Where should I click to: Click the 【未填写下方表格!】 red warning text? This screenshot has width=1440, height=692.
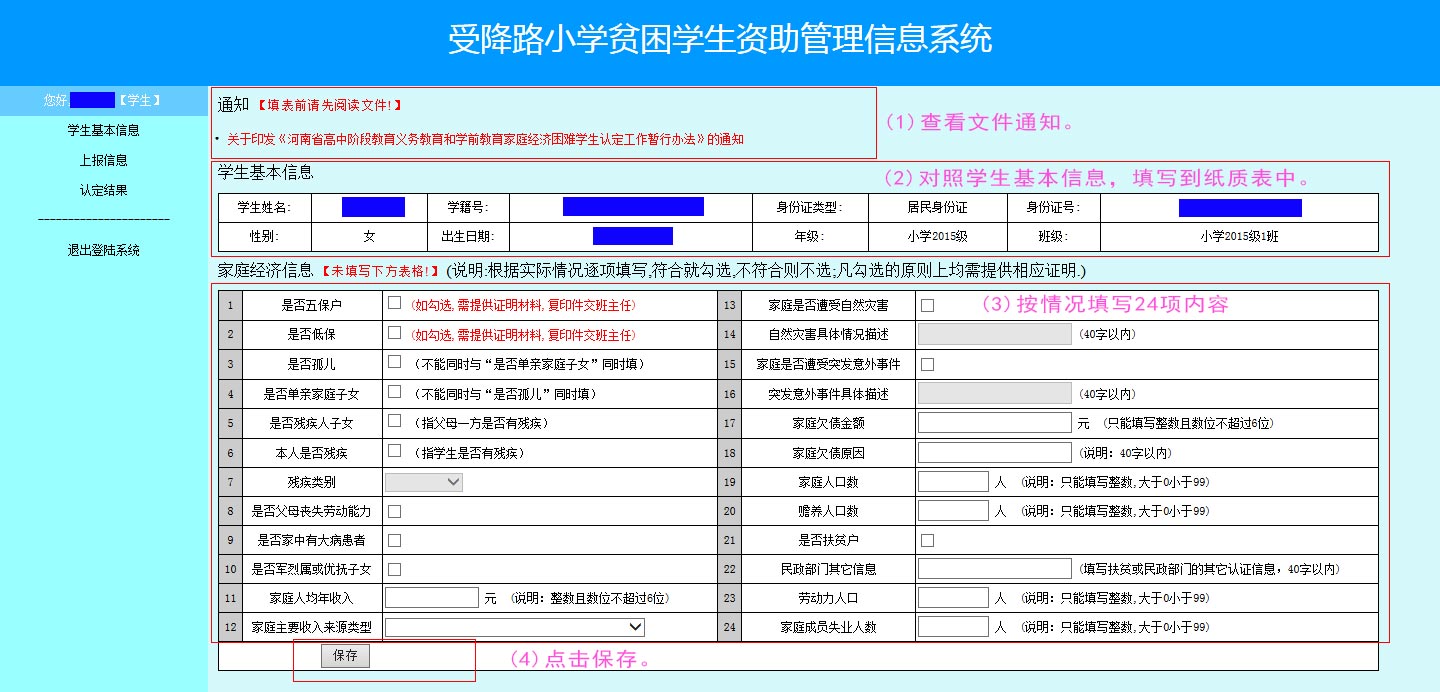tap(379, 271)
